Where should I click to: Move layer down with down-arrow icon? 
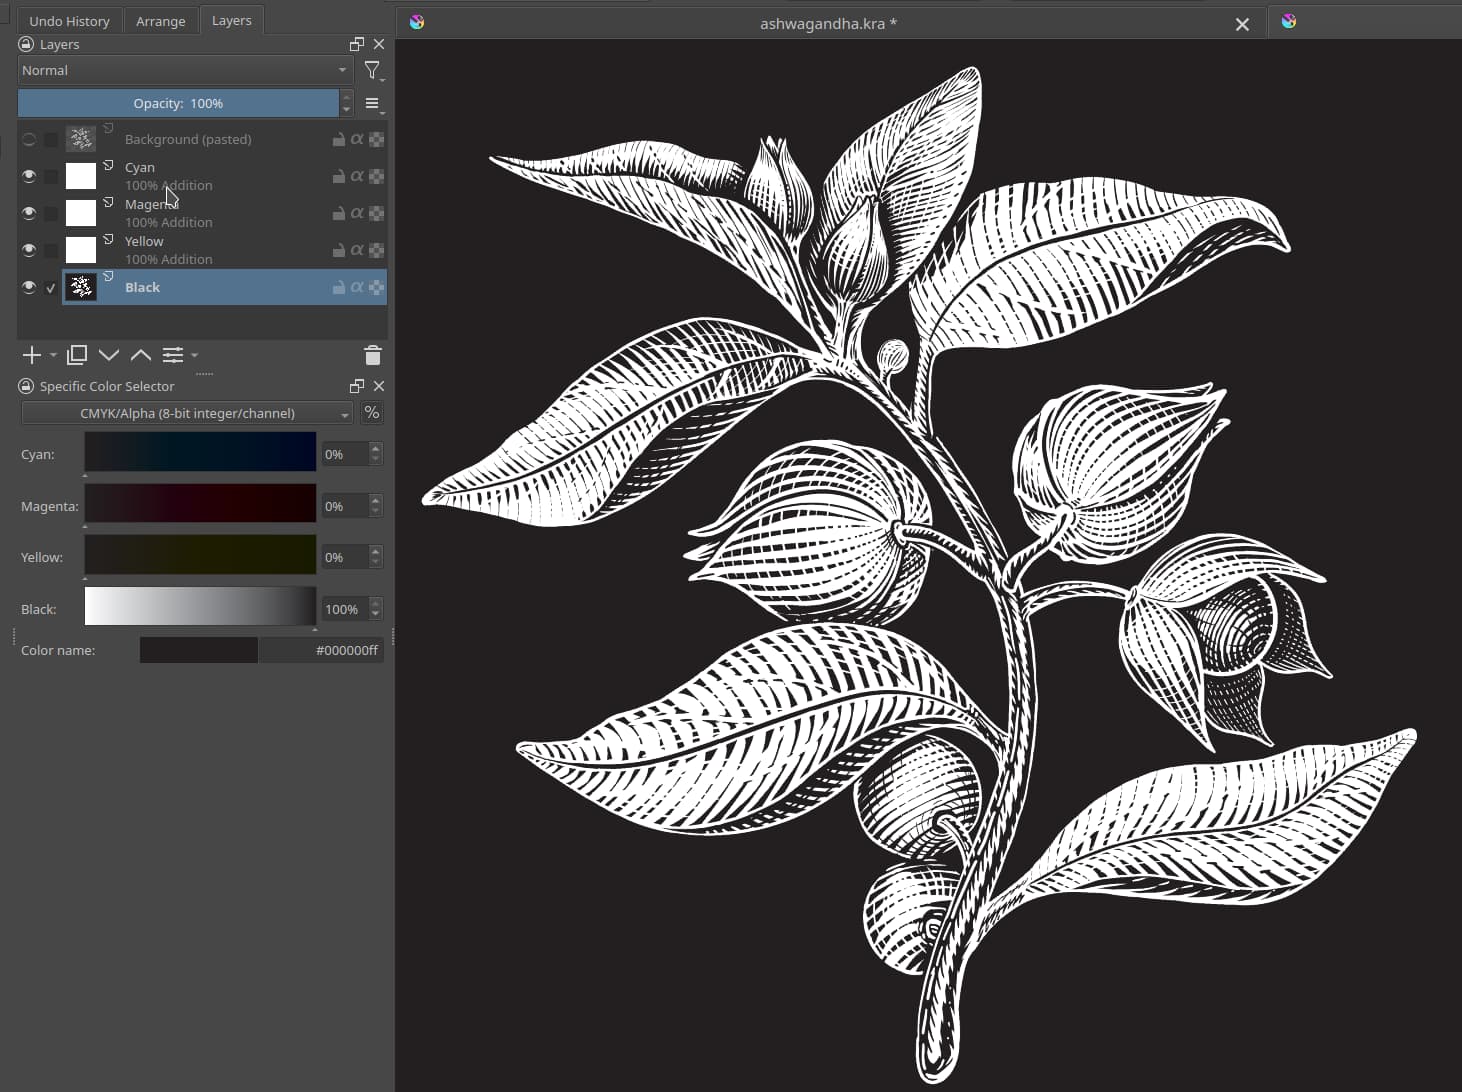click(x=109, y=355)
